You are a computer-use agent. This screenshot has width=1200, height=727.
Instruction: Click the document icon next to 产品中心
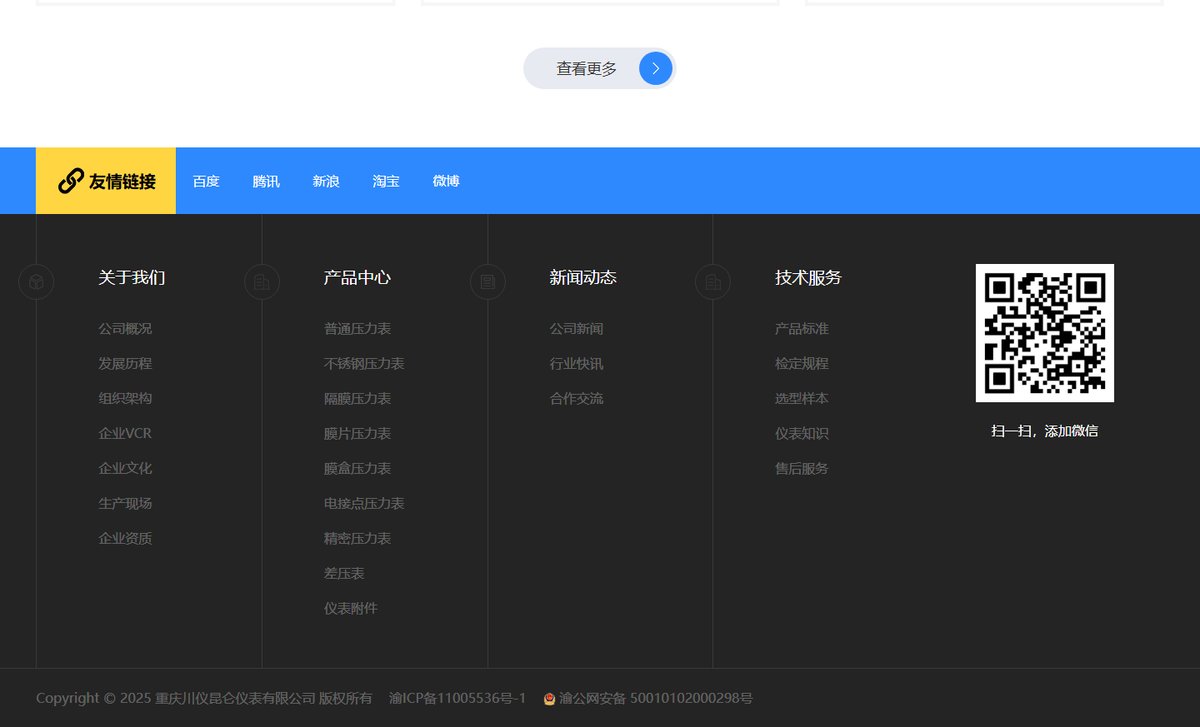coord(262,282)
